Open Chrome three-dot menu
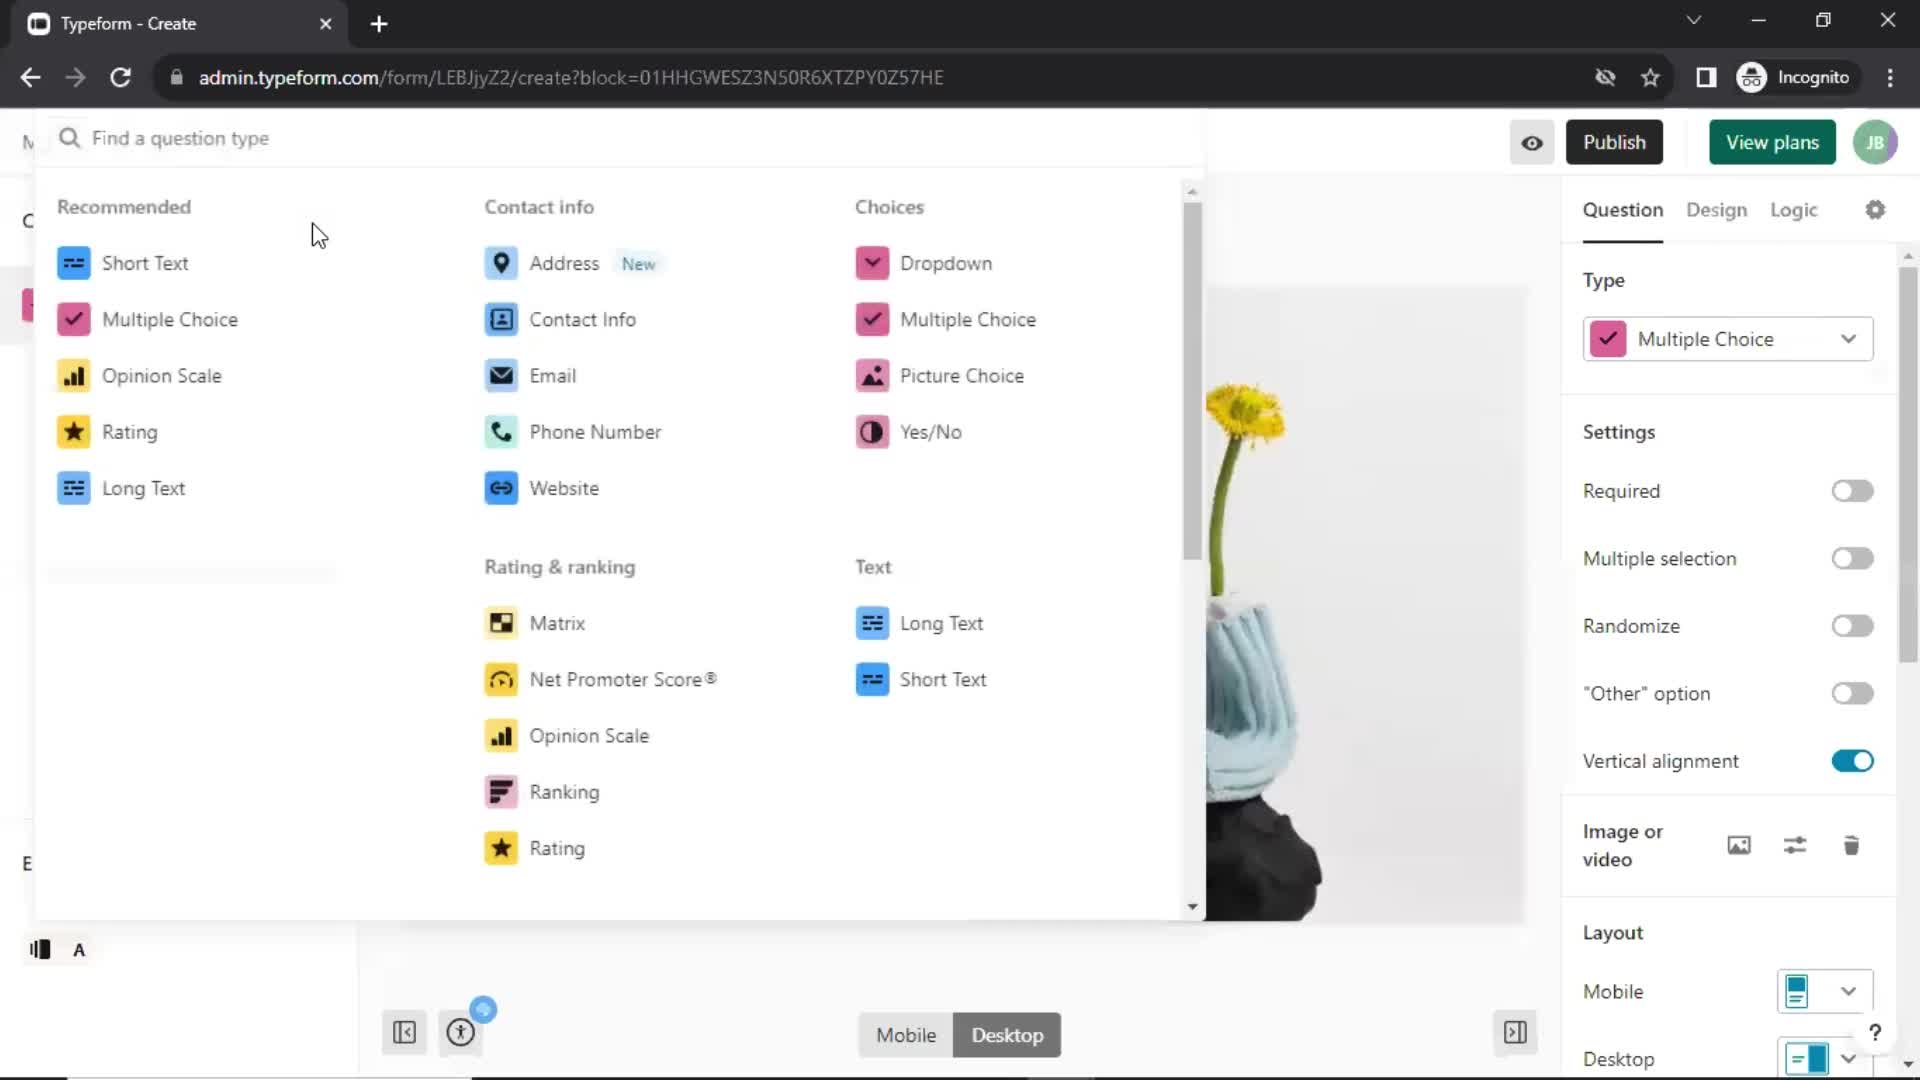Viewport: 1920px width, 1080px height. click(1889, 77)
